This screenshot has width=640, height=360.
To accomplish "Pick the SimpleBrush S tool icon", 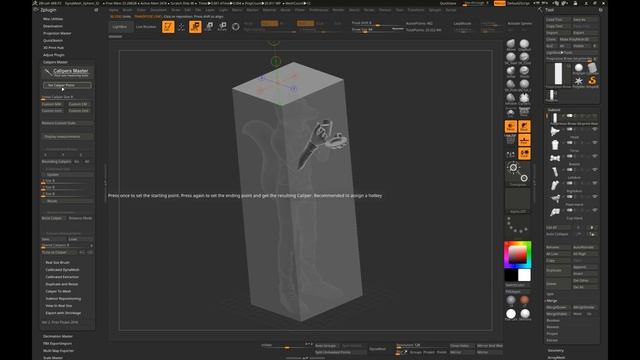I will click(592, 80).
